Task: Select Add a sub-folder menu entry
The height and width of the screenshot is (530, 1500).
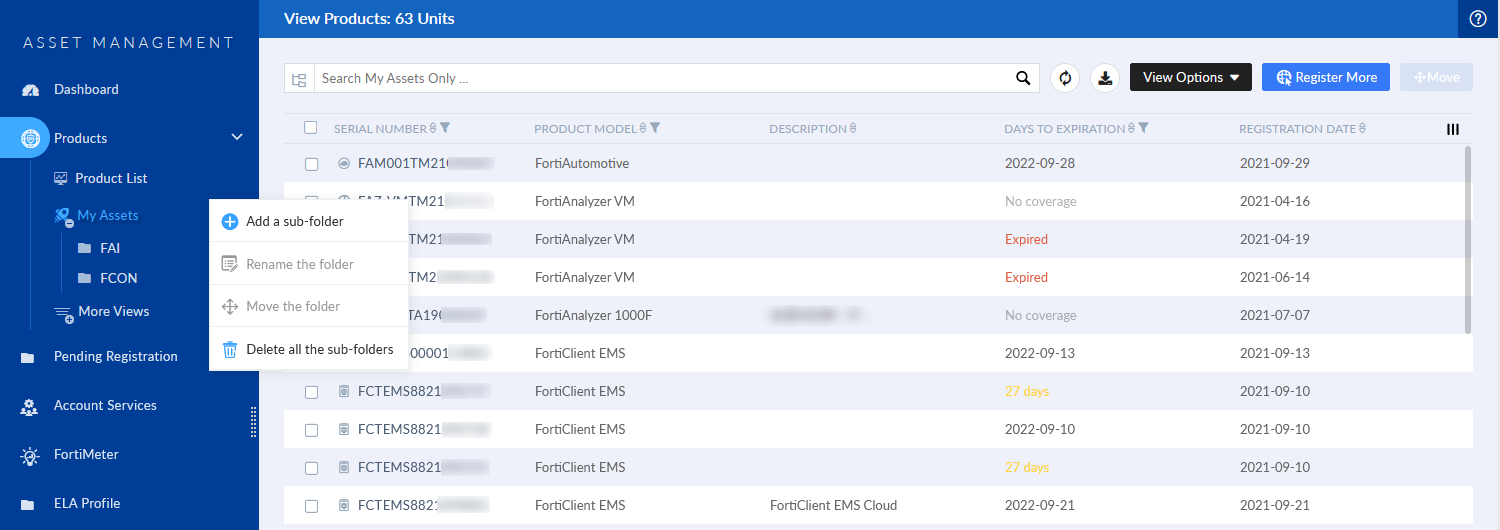Action: point(309,222)
